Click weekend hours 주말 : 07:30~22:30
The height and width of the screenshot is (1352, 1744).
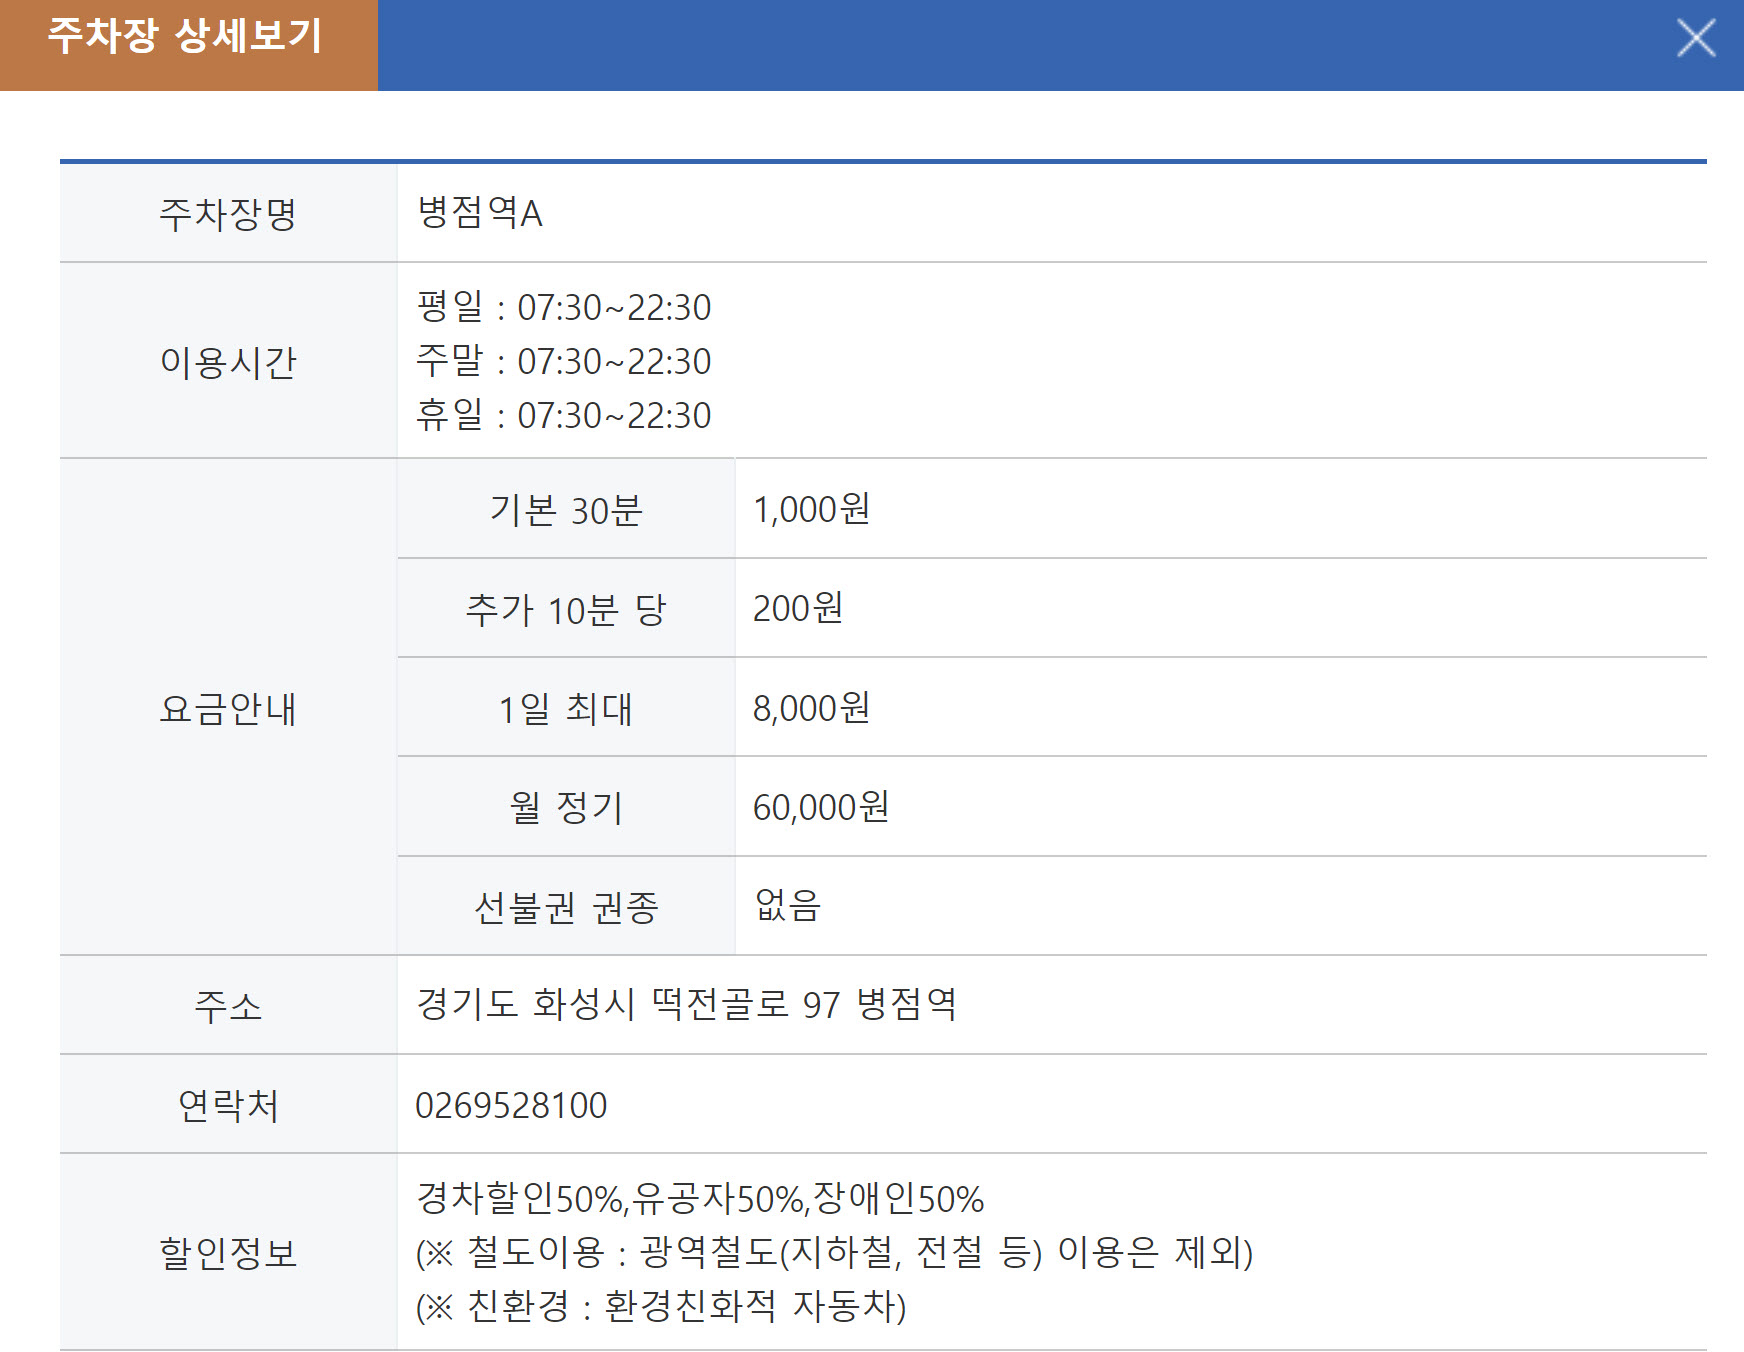point(563,361)
